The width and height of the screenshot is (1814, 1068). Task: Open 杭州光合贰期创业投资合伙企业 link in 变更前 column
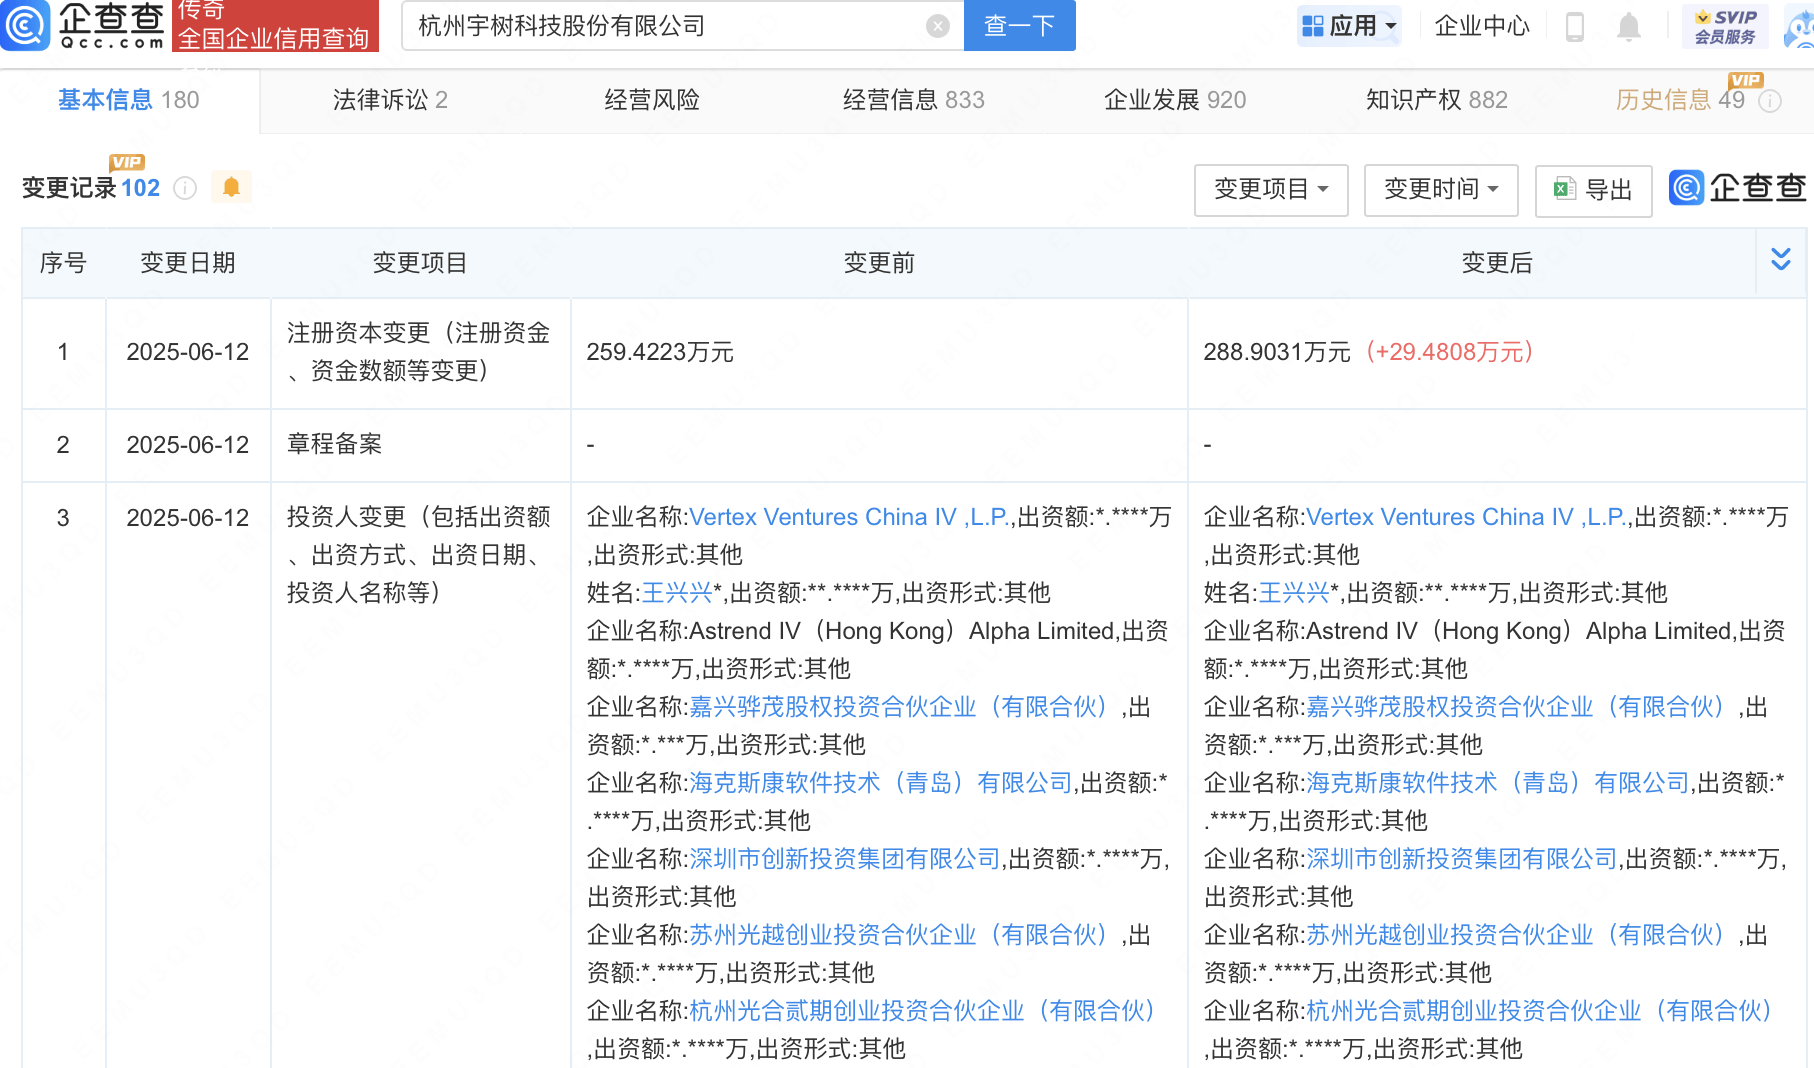click(923, 1011)
